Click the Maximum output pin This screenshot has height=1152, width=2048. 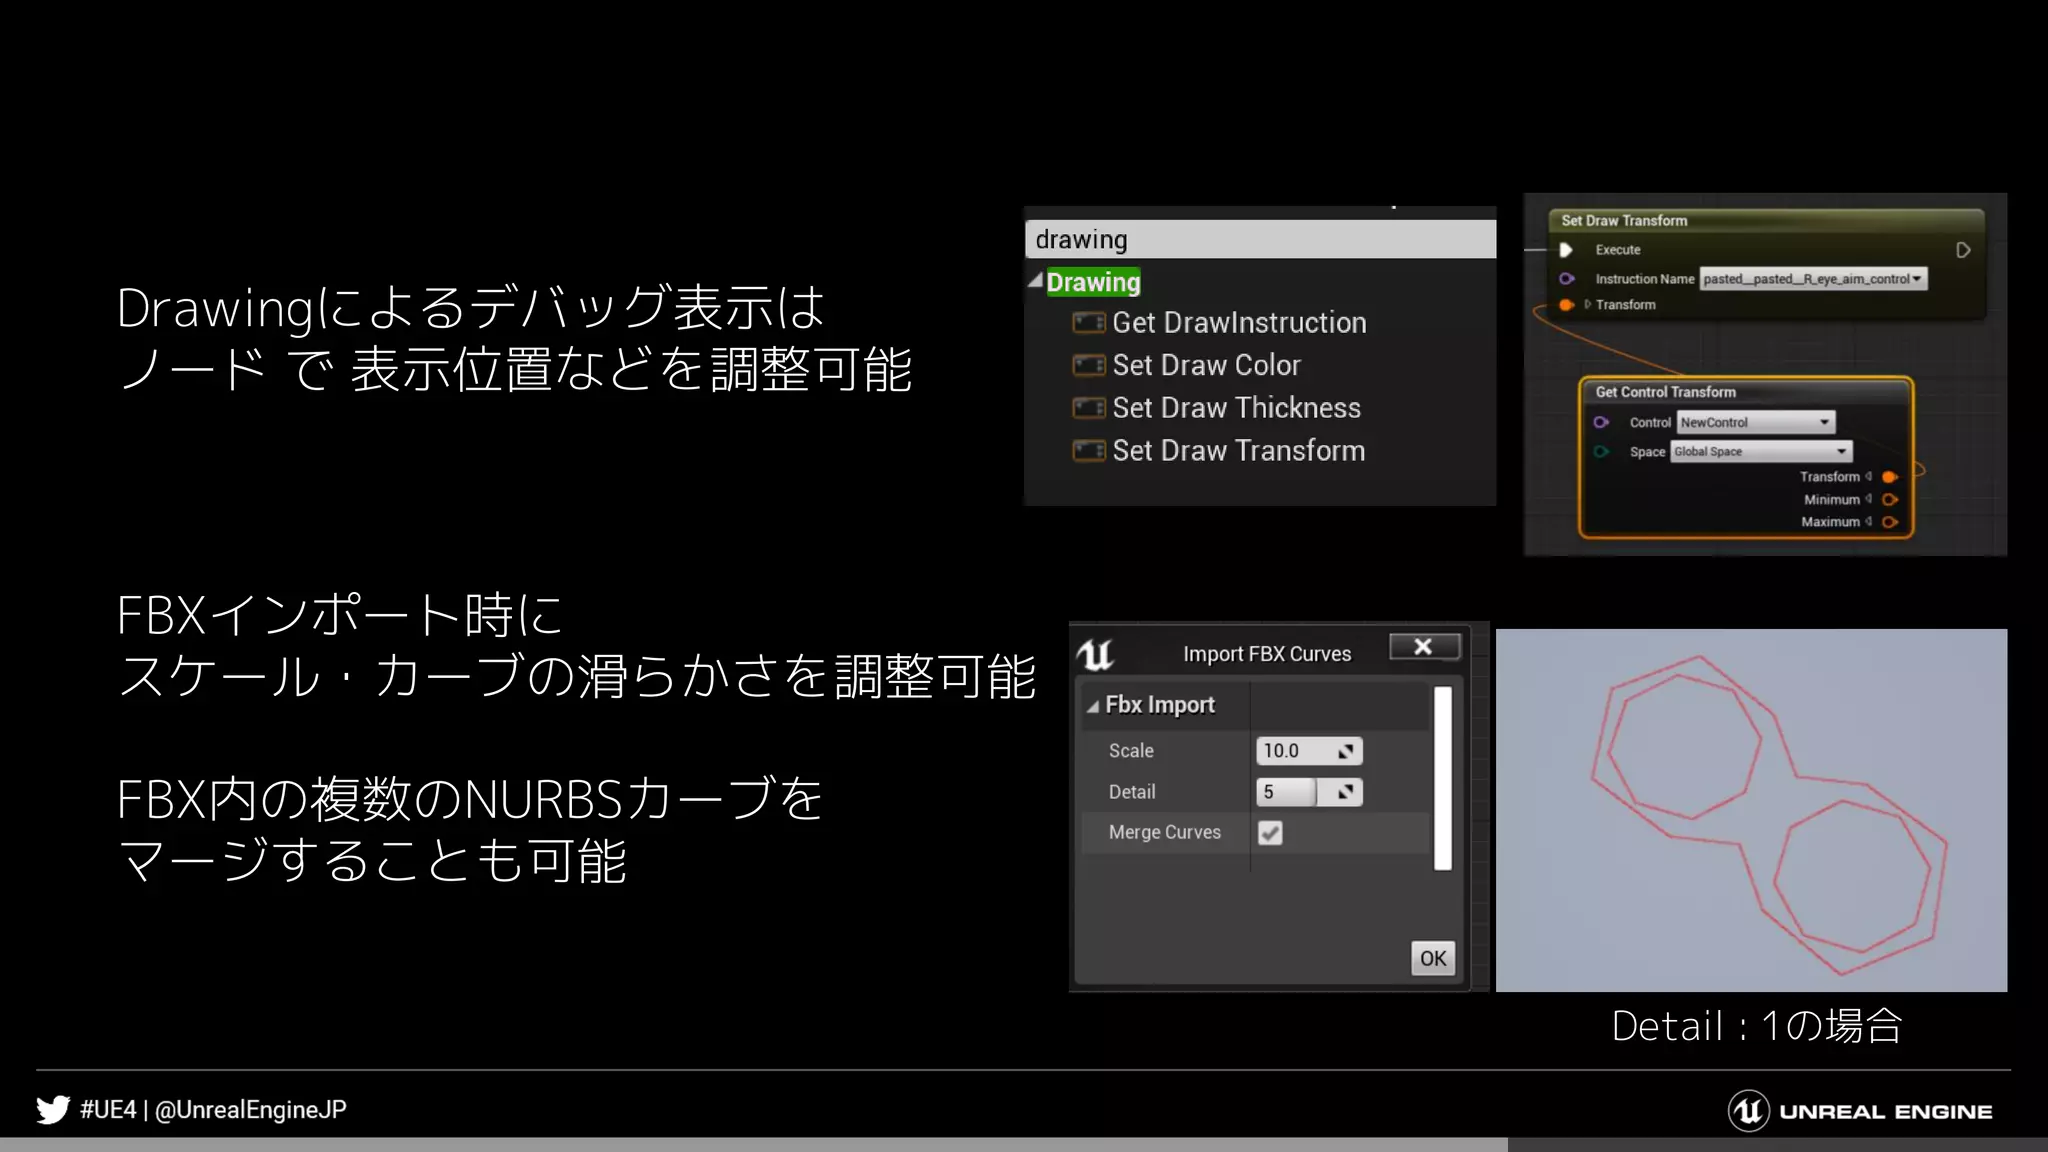[x=1890, y=522]
